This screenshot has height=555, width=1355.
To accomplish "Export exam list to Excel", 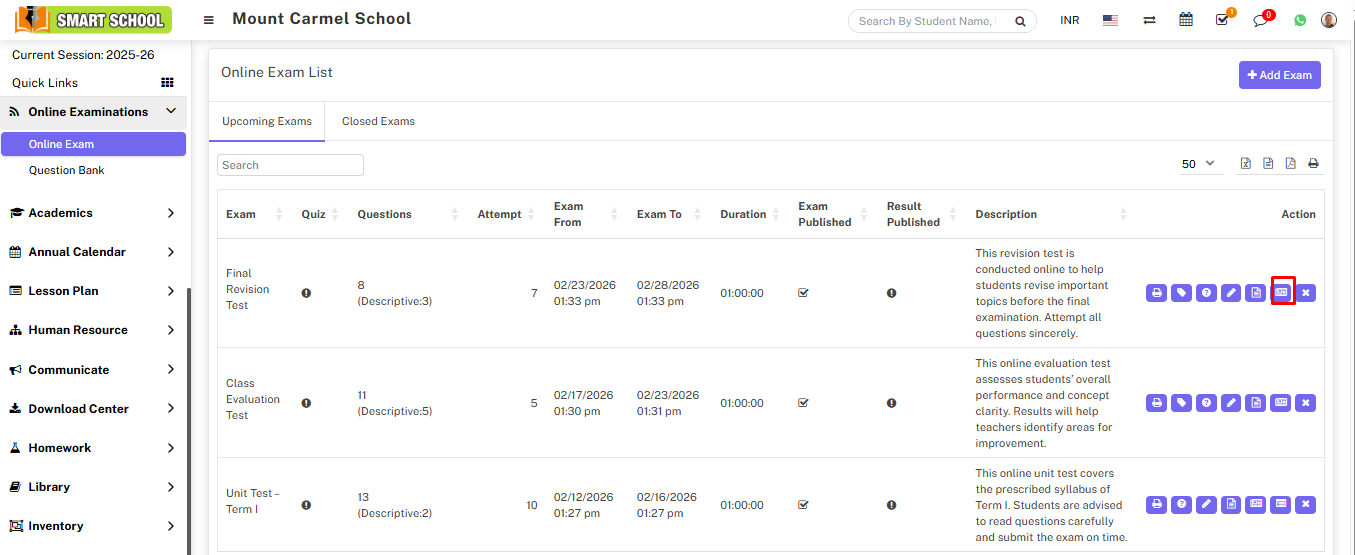I will 1246,164.
